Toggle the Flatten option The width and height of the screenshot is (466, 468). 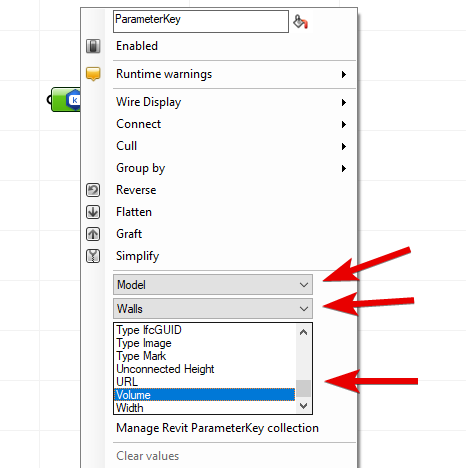134,212
